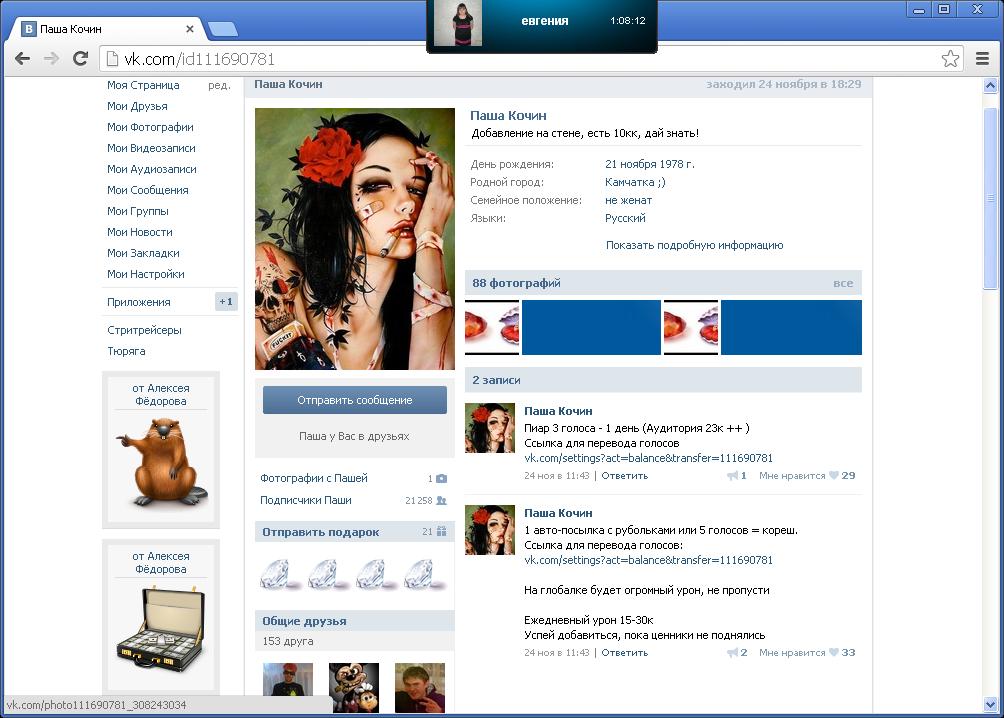Open the Стритрейсеры app link
Image resolution: width=1004 pixels, height=718 pixels.
144,330
